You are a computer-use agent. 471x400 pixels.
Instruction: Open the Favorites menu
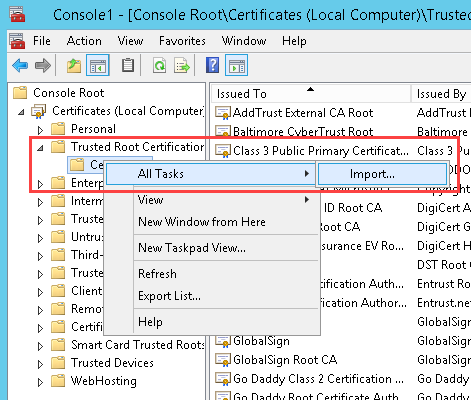point(182,41)
